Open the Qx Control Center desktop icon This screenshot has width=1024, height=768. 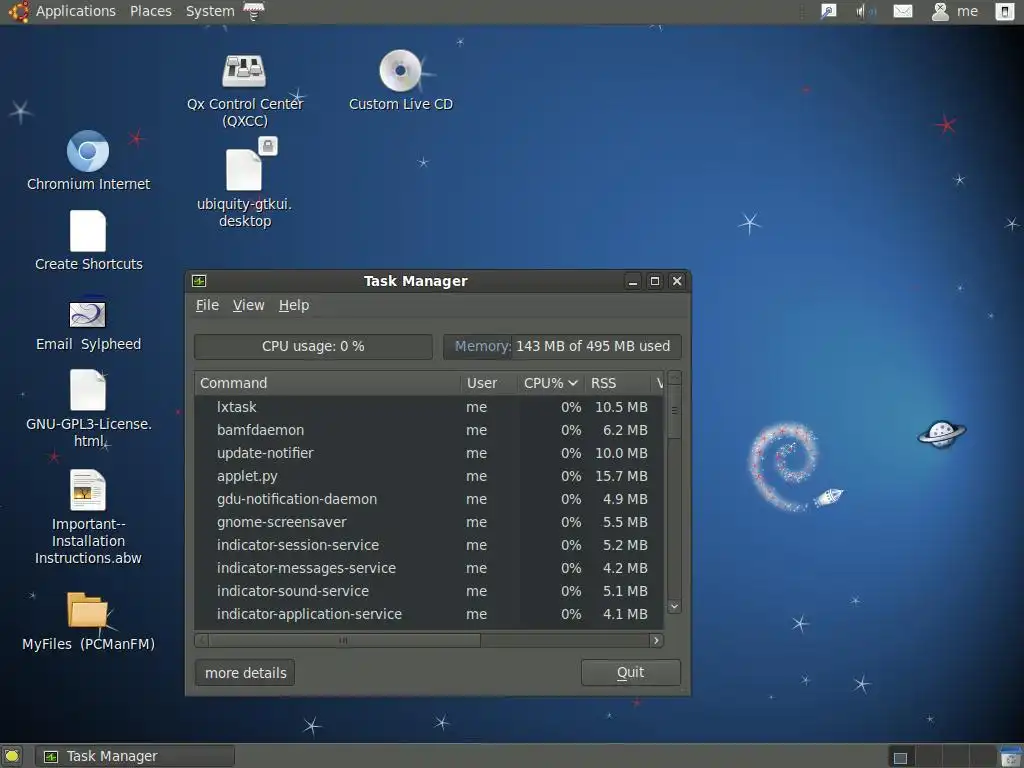tap(244, 71)
